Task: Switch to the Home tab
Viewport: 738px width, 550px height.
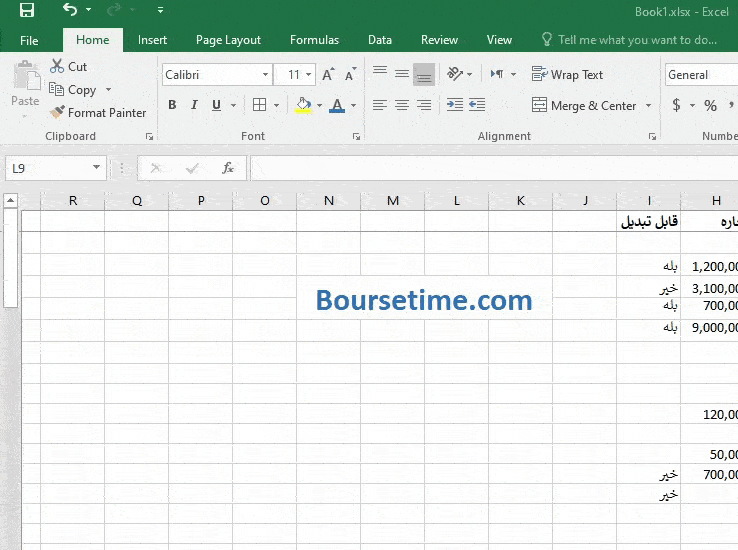Action: pos(93,40)
